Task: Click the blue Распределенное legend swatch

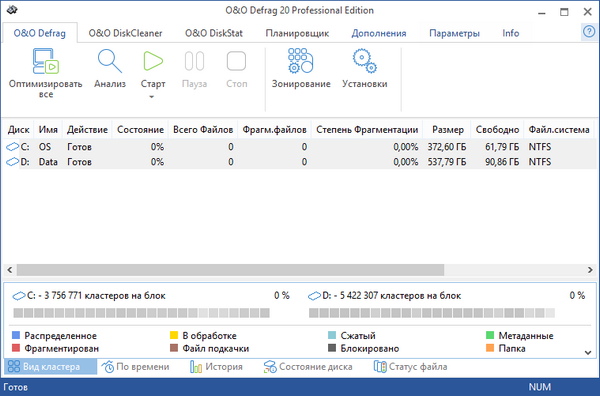Action: pyautogui.click(x=16, y=336)
